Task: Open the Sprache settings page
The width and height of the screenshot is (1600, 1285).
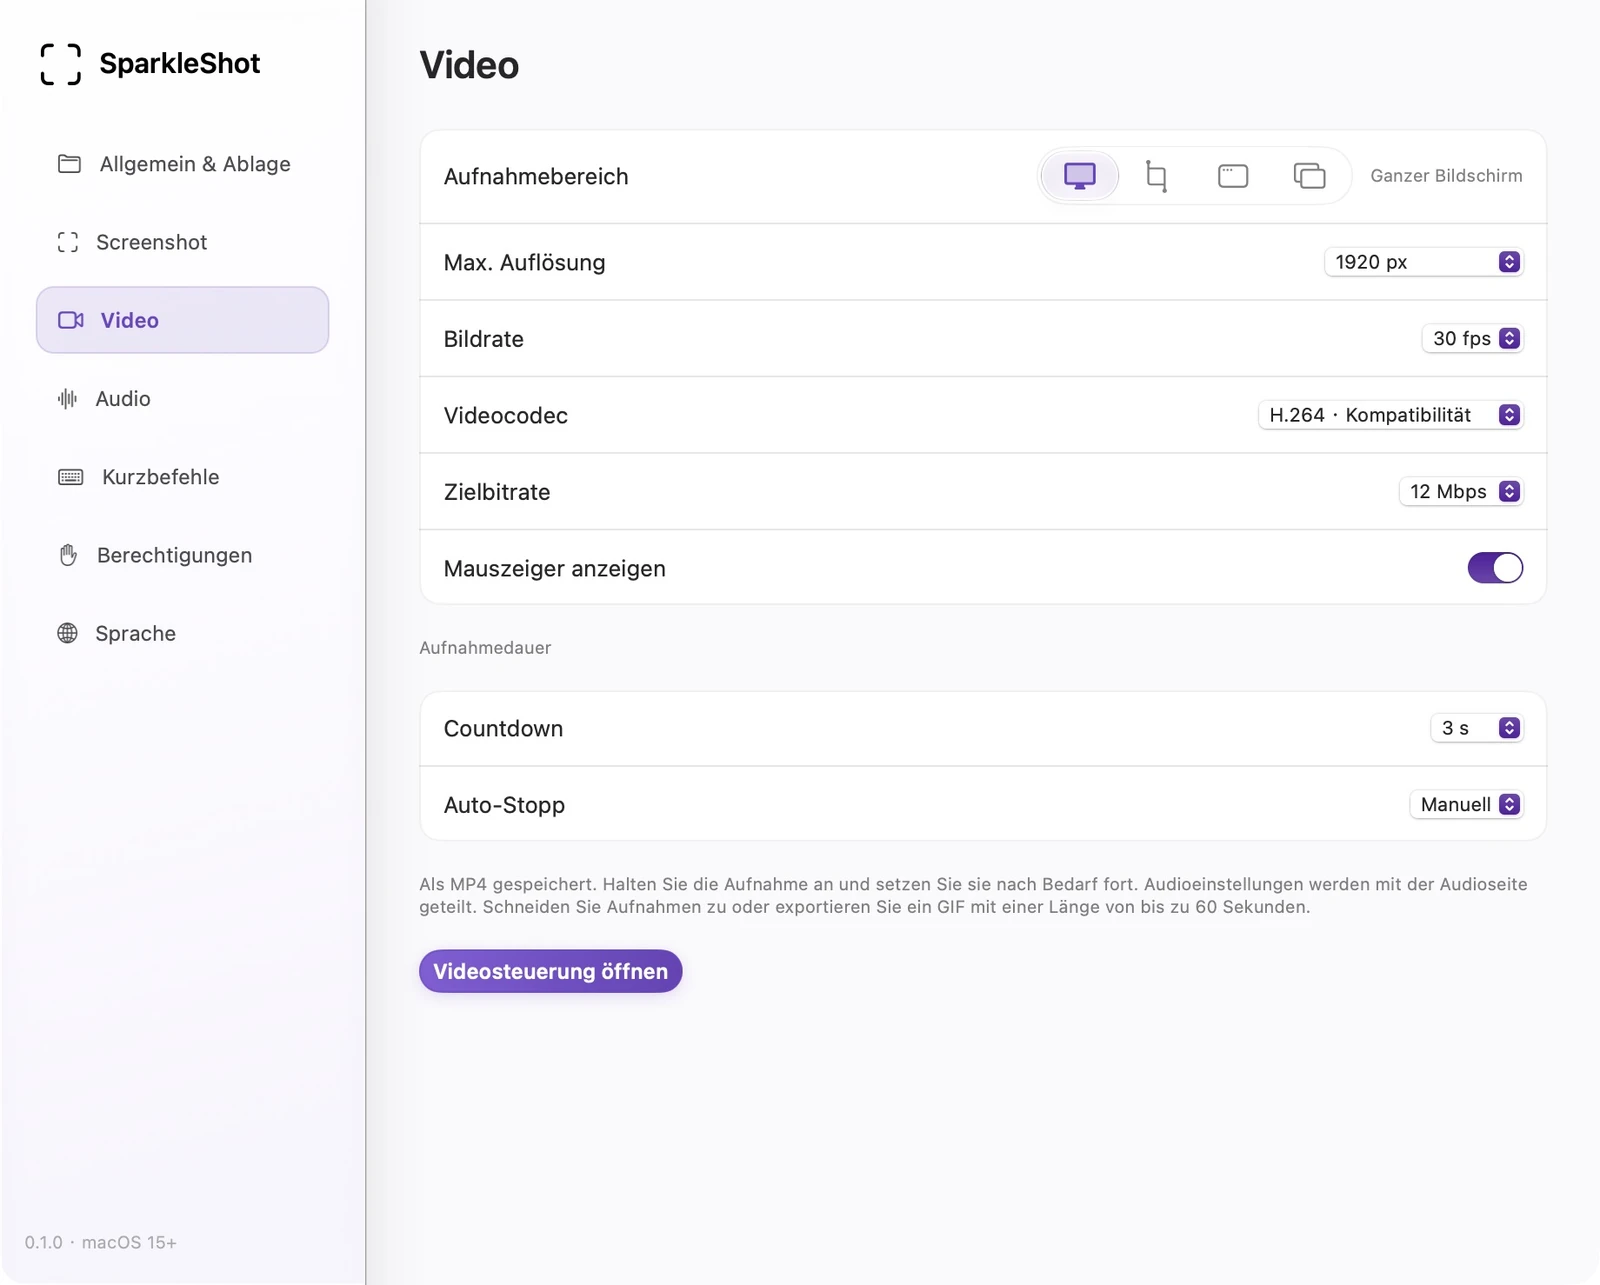Action: pos(182,633)
